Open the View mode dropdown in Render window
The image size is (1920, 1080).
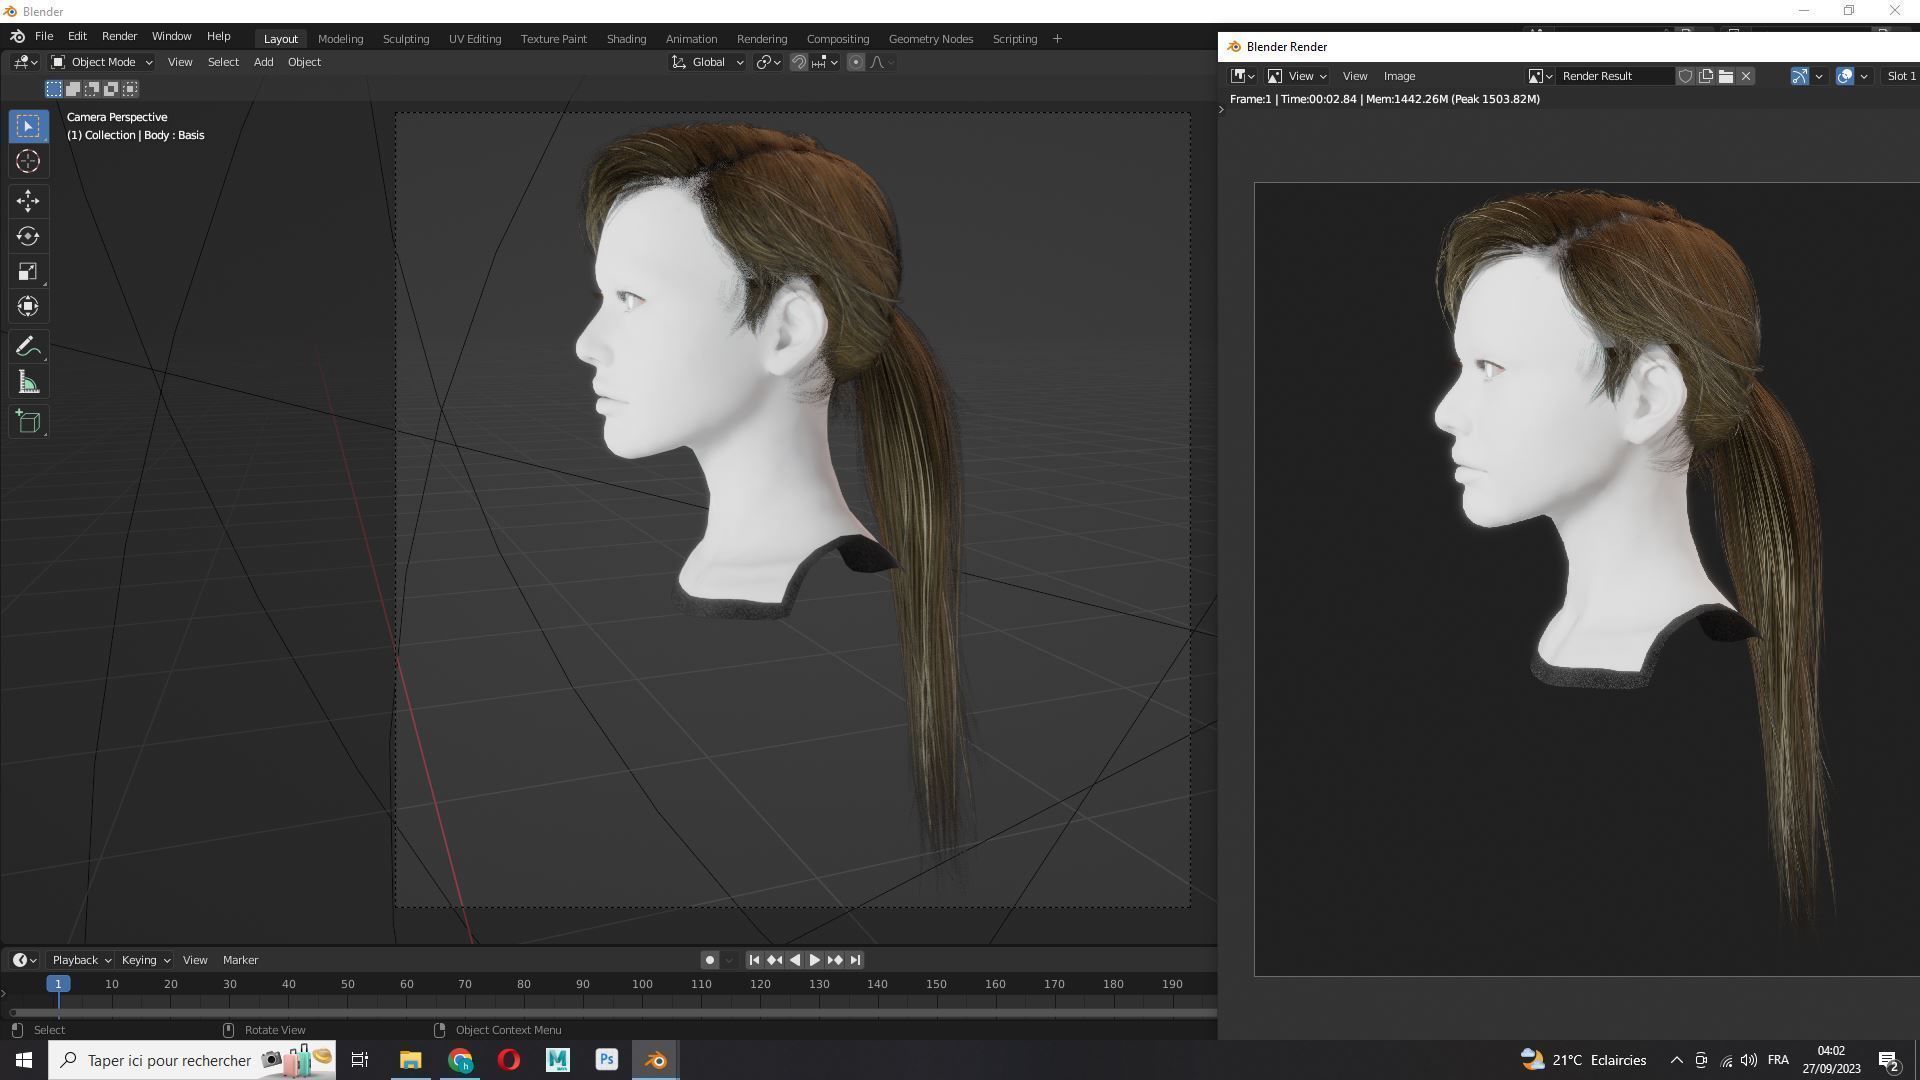[x=1297, y=76]
